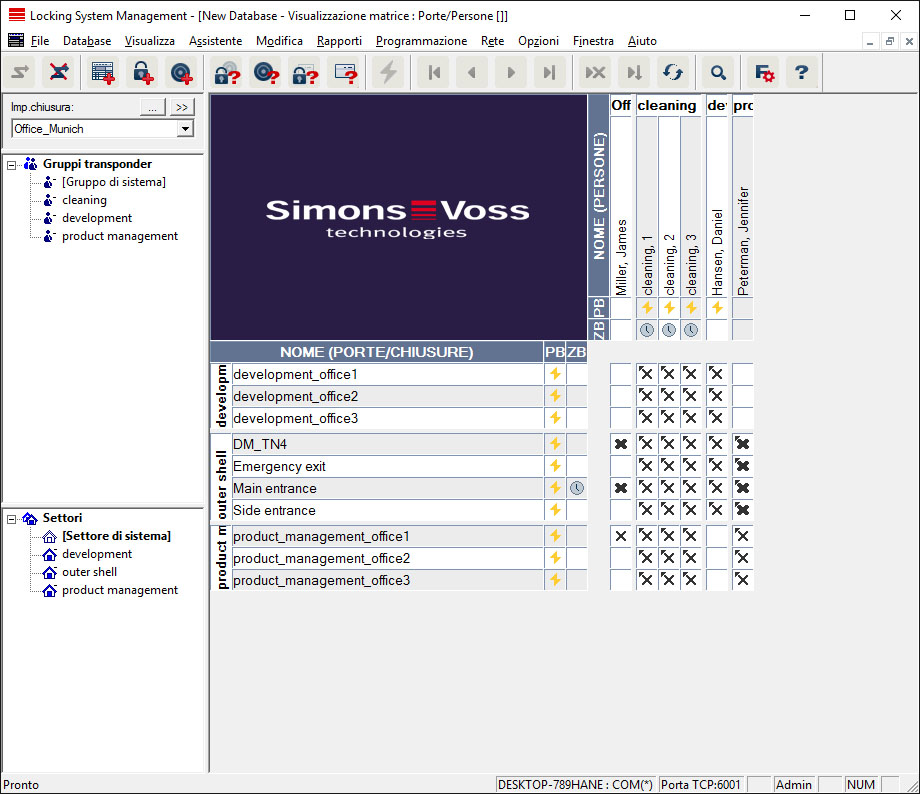The height and width of the screenshot is (794, 920).
Task: Click the new locking system table icon
Action: coord(103,72)
